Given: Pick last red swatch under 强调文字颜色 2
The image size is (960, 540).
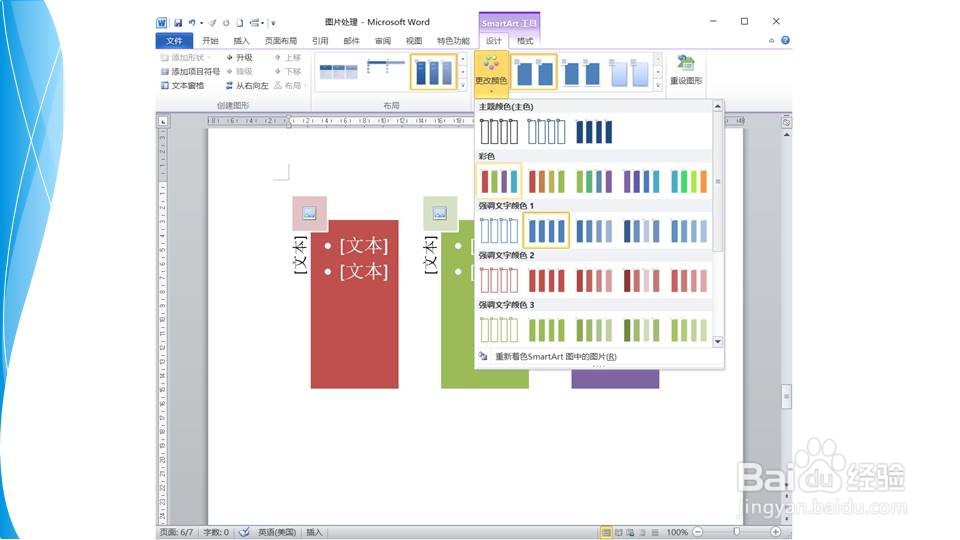Looking at the screenshot, I should pos(689,280).
